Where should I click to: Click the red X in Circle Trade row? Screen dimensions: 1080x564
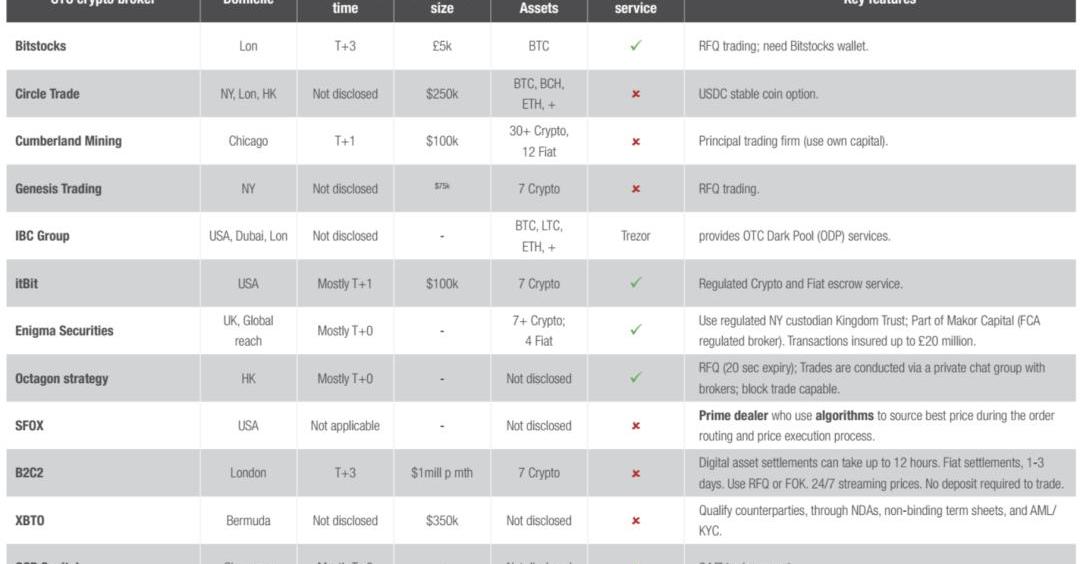[x=636, y=94]
